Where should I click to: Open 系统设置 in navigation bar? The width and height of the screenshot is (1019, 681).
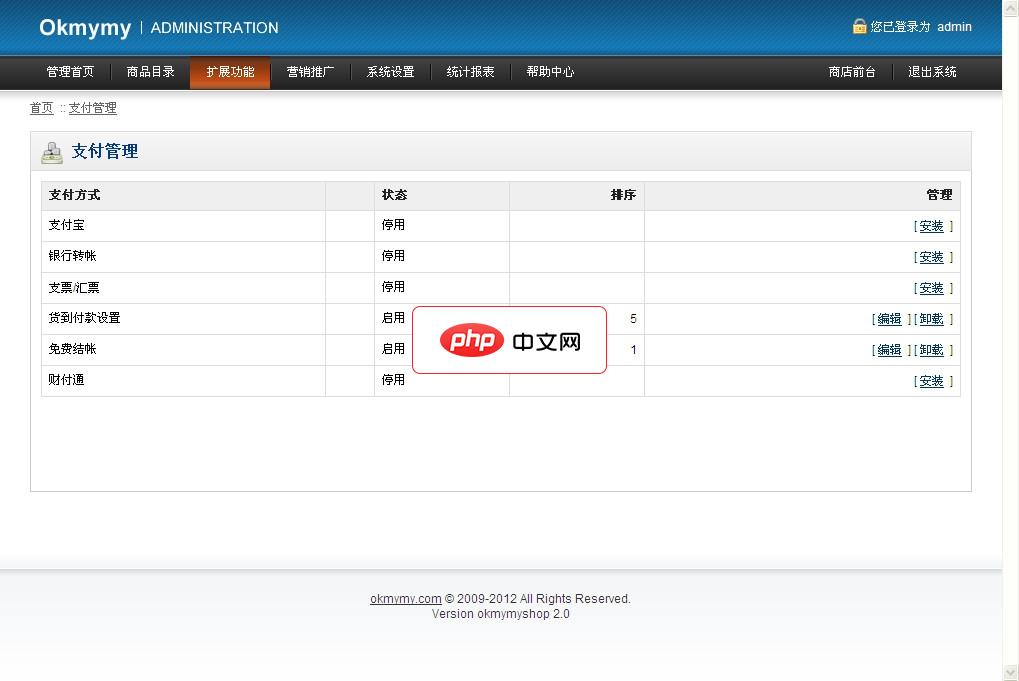coord(390,72)
